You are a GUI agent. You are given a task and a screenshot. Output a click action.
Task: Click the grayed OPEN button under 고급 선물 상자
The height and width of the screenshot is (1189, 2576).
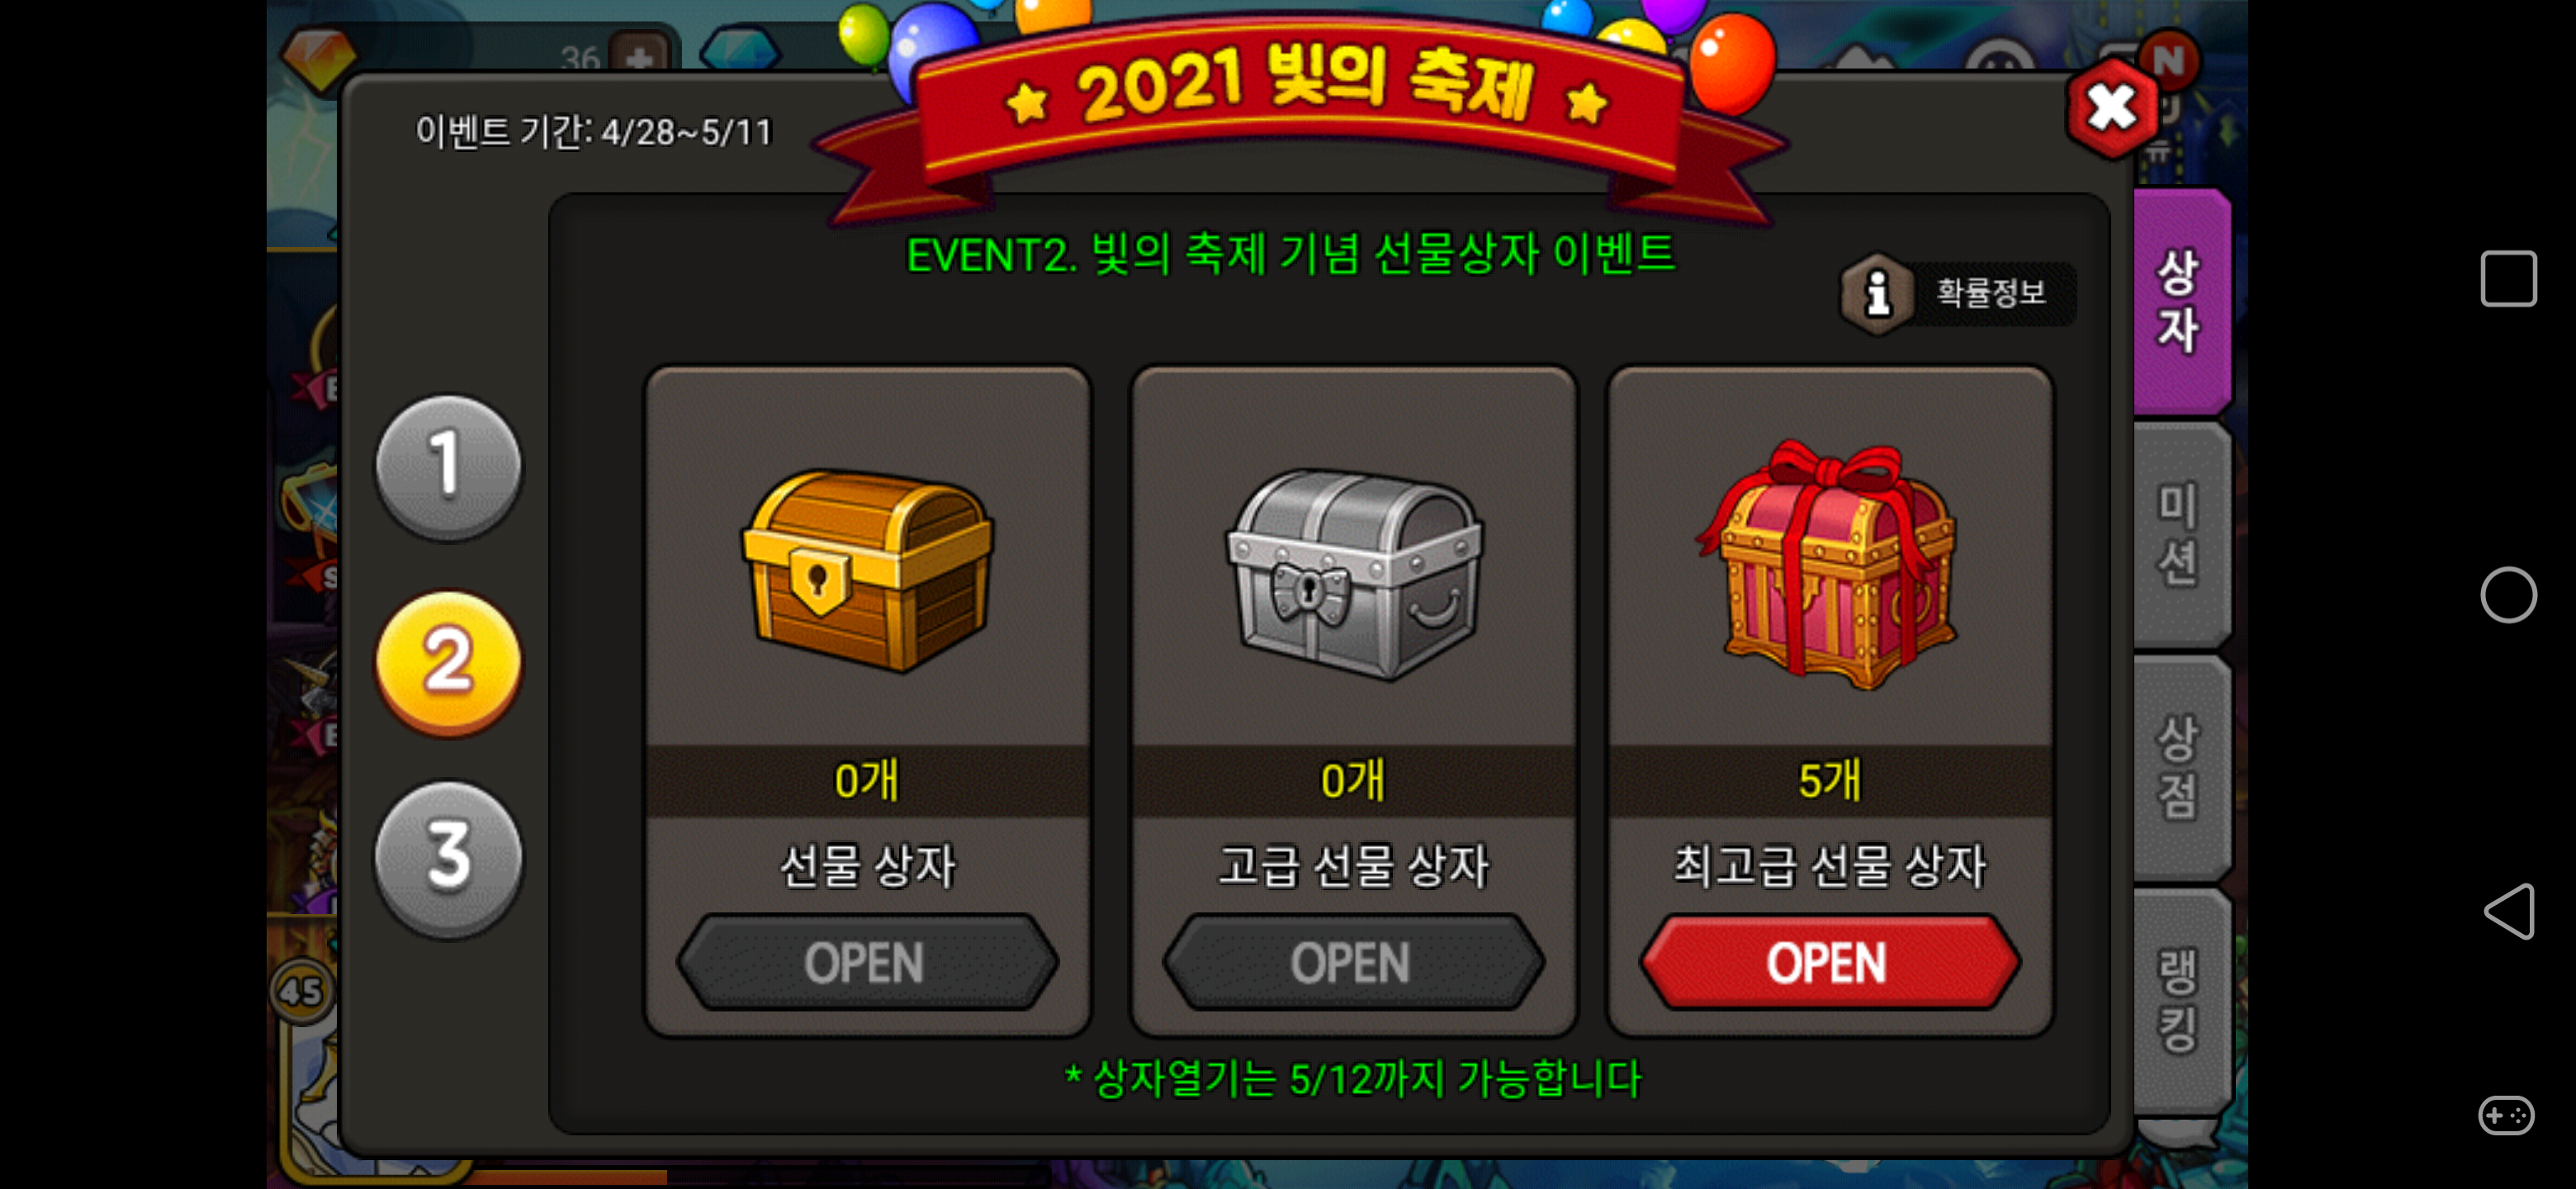point(1352,962)
